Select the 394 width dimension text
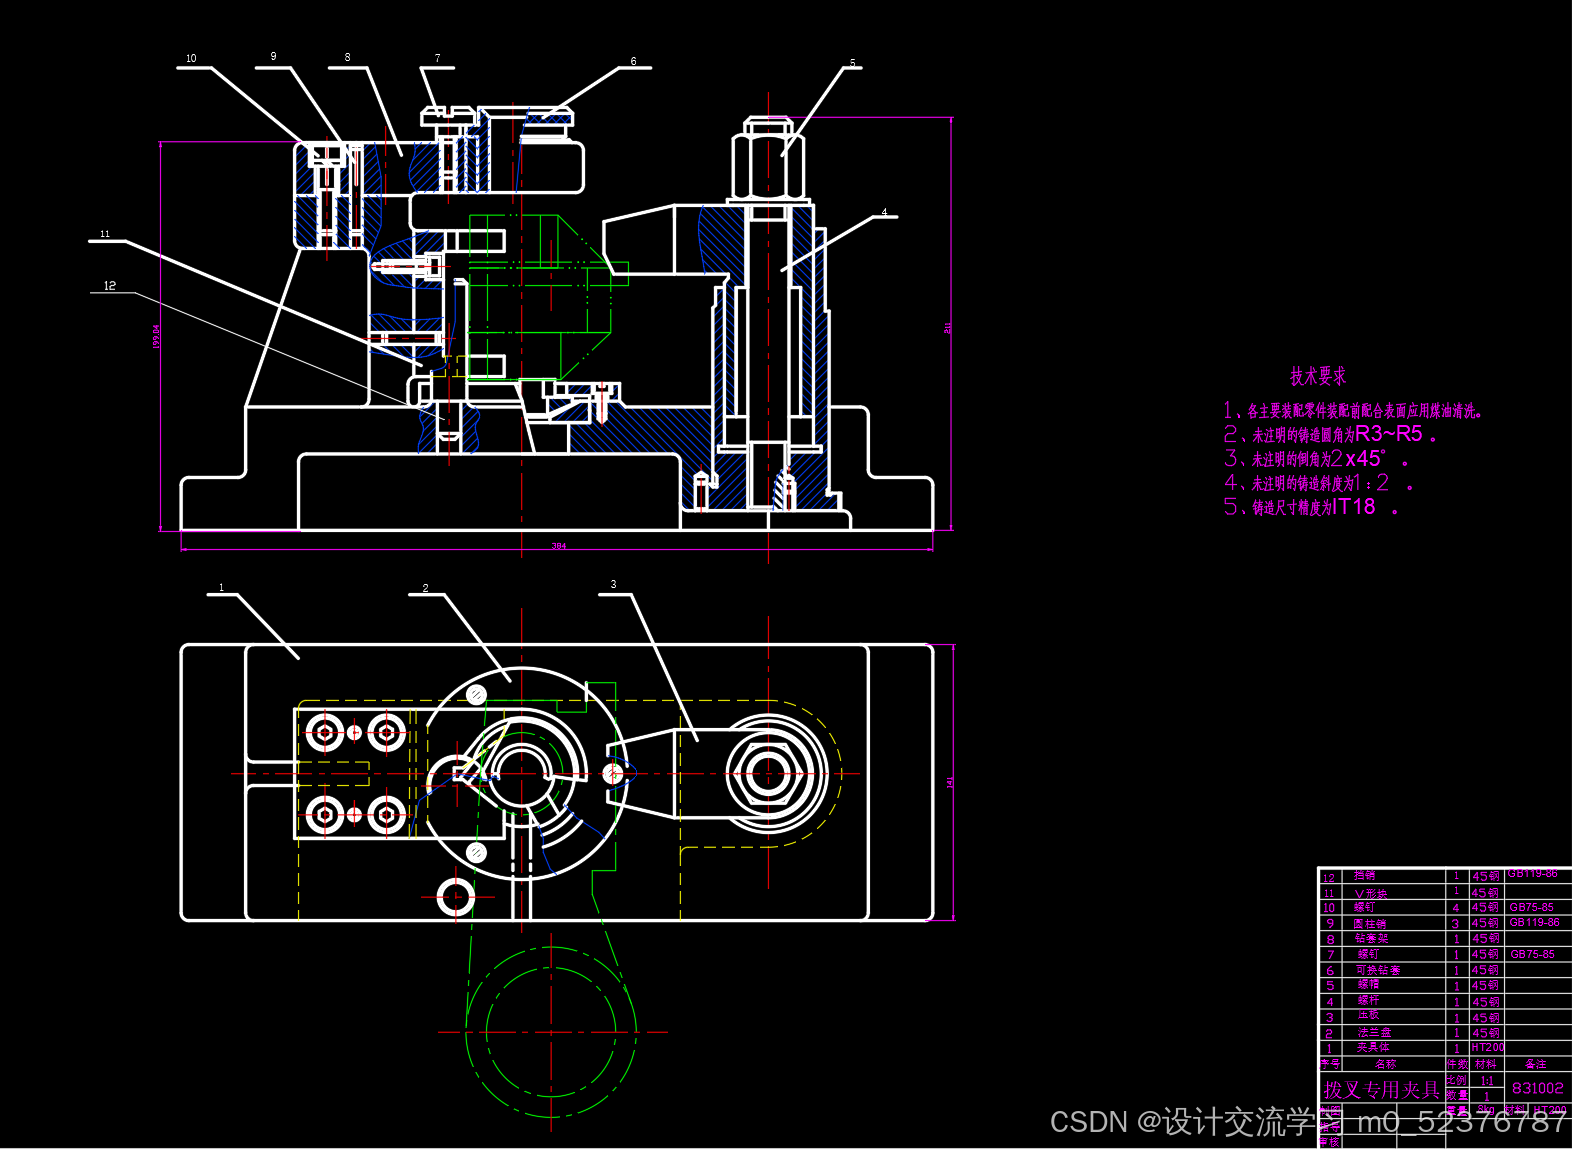Viewport: 1573px width, 1150px height. pos(559,546)
